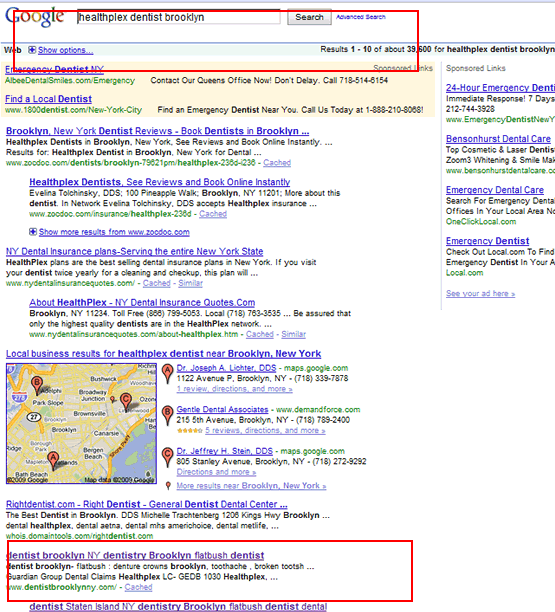Open Cached link for nydentalinsurancequotes.com homepage
The width and height of the screenshot is (555, 612).
click(157, 283)
